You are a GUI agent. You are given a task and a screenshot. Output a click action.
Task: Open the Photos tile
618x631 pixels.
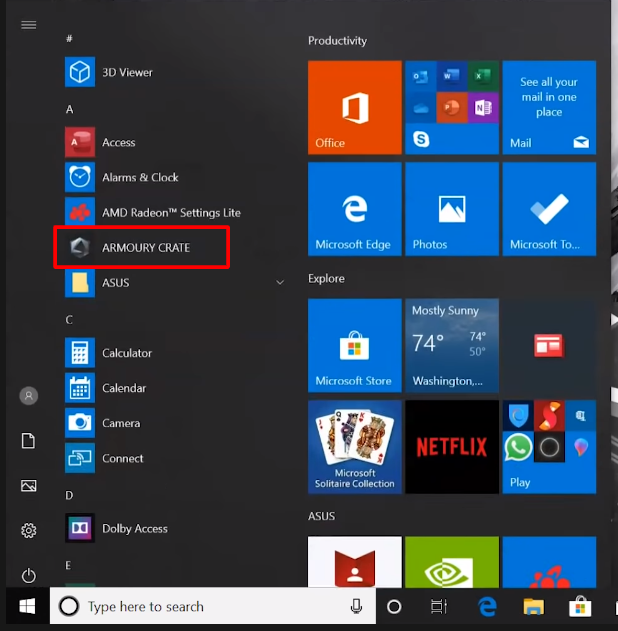(452, 209)
